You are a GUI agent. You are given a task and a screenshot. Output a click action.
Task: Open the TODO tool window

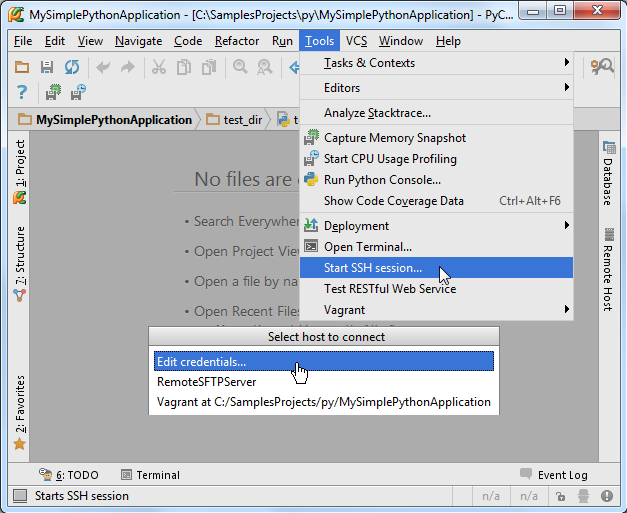(x=68, y=475)
